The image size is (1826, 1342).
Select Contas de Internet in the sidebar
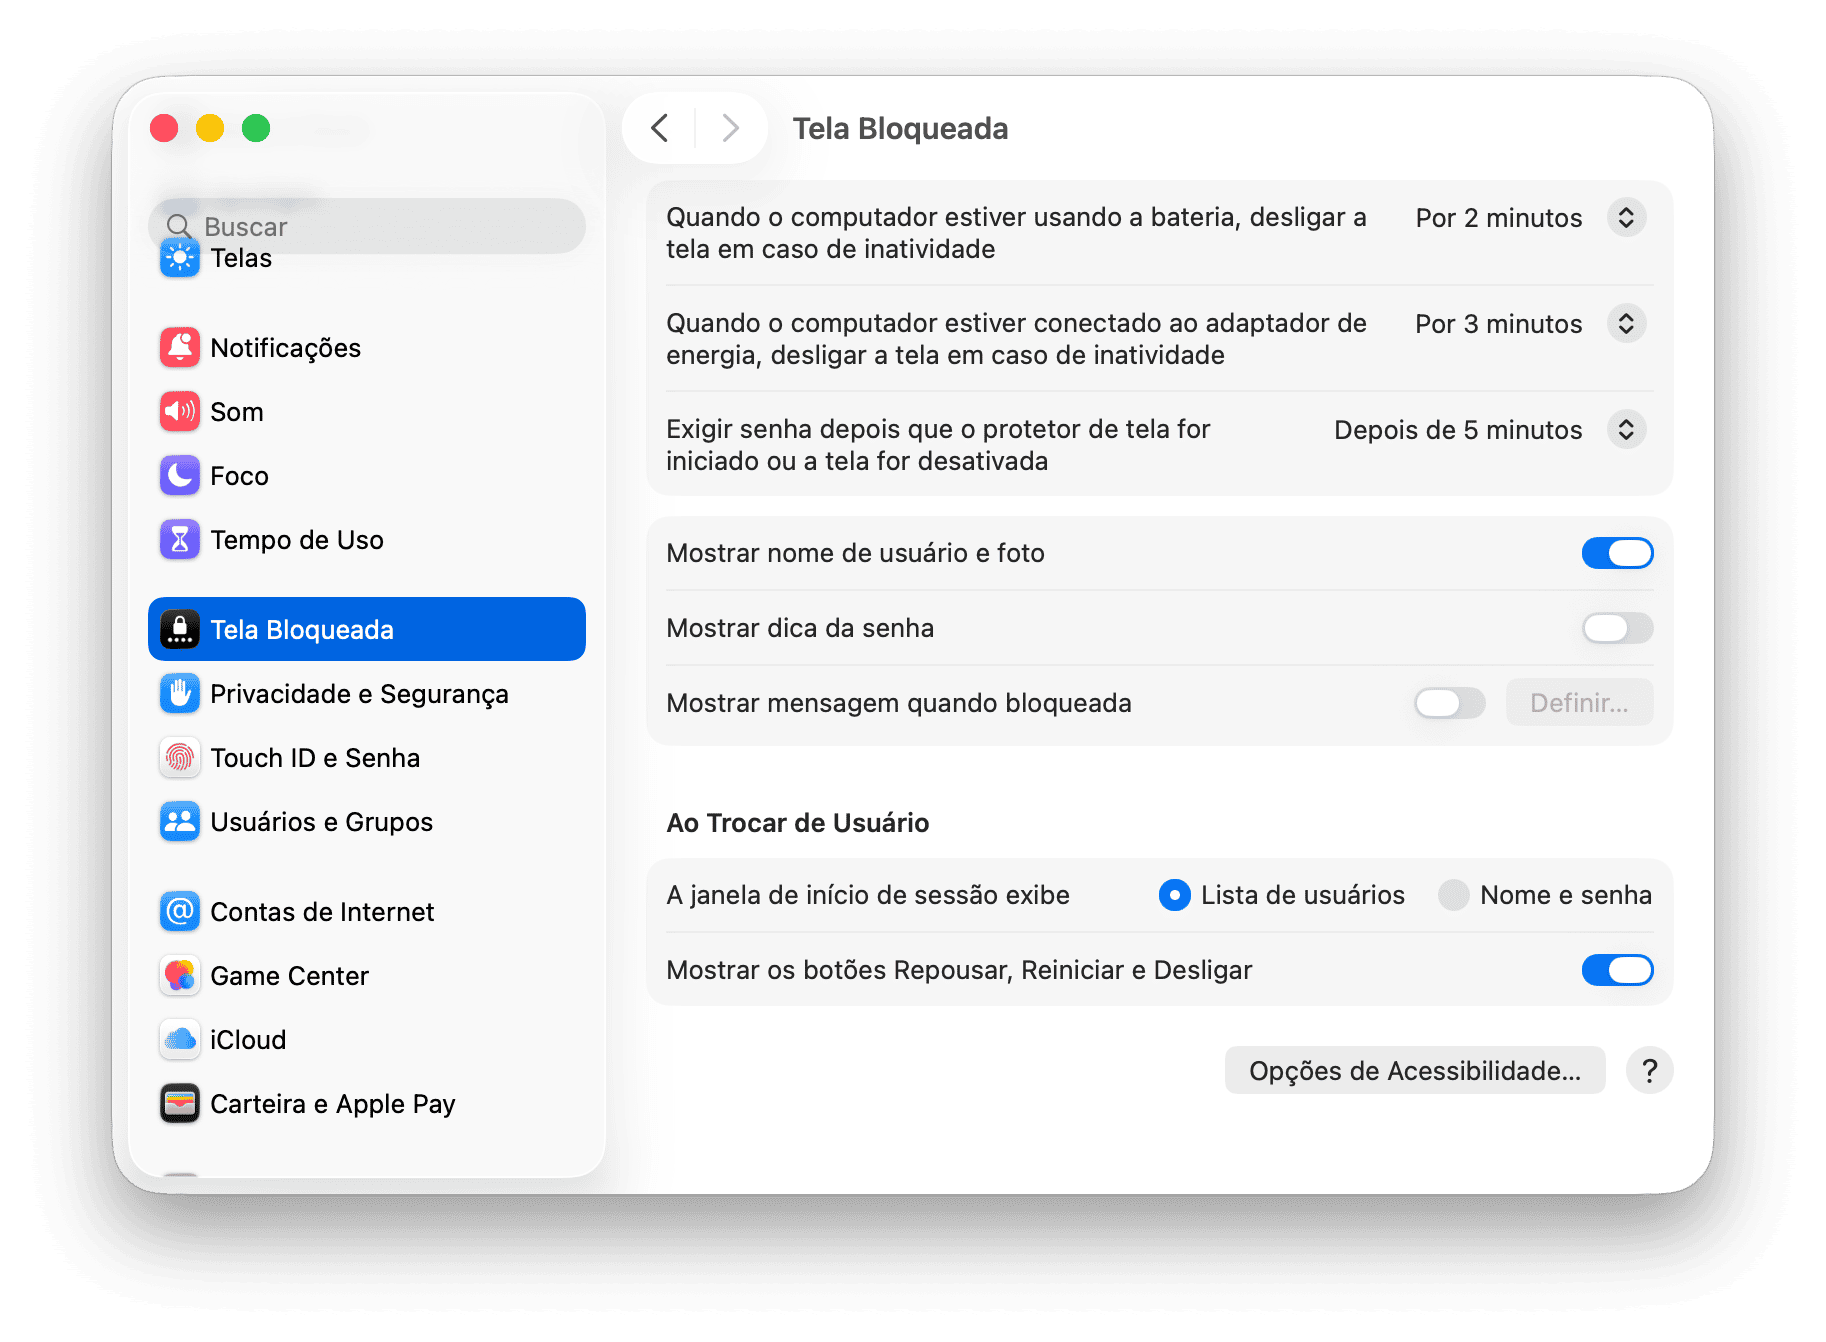pyautogui.click(x=322, y=911)
